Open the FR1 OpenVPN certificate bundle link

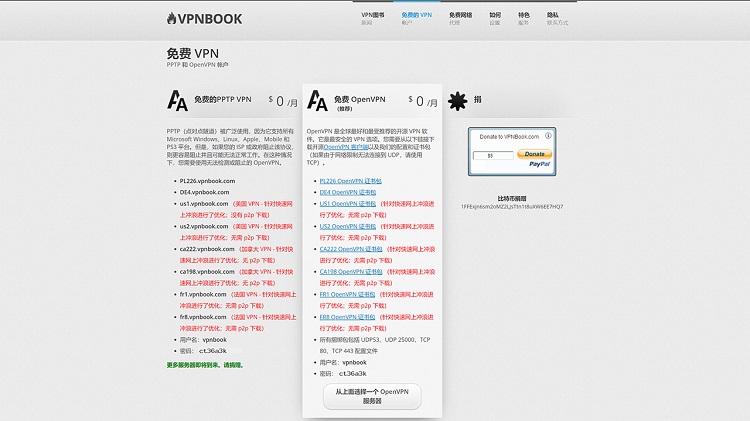pos(347,295)
